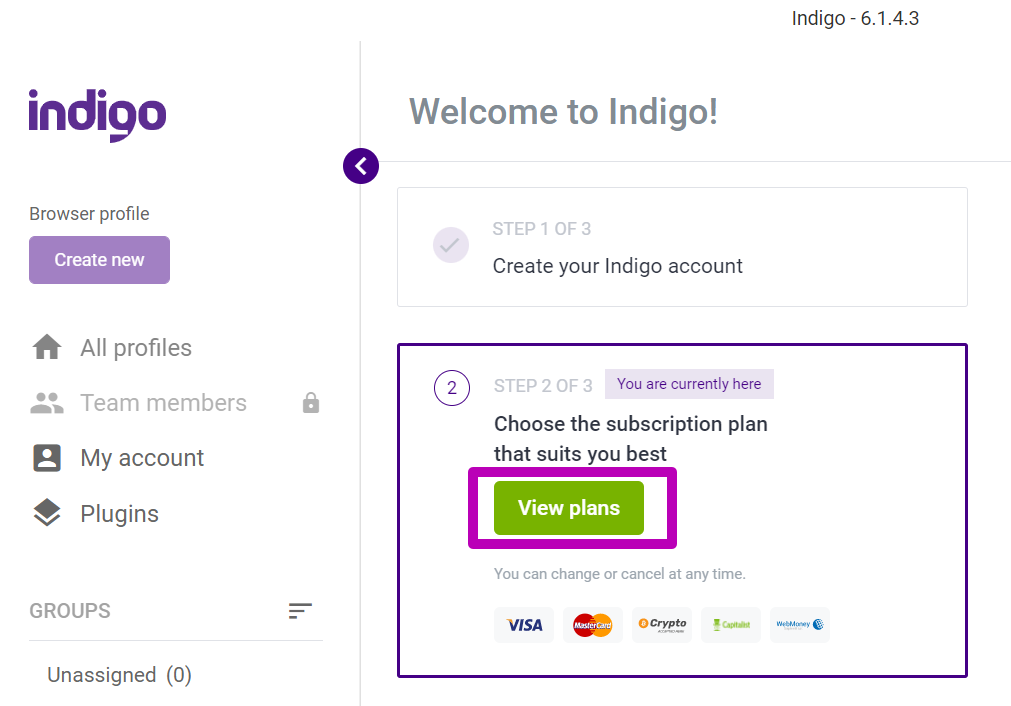Click the Create new button
Screen dimensions: 1011x706
[99, 260]
